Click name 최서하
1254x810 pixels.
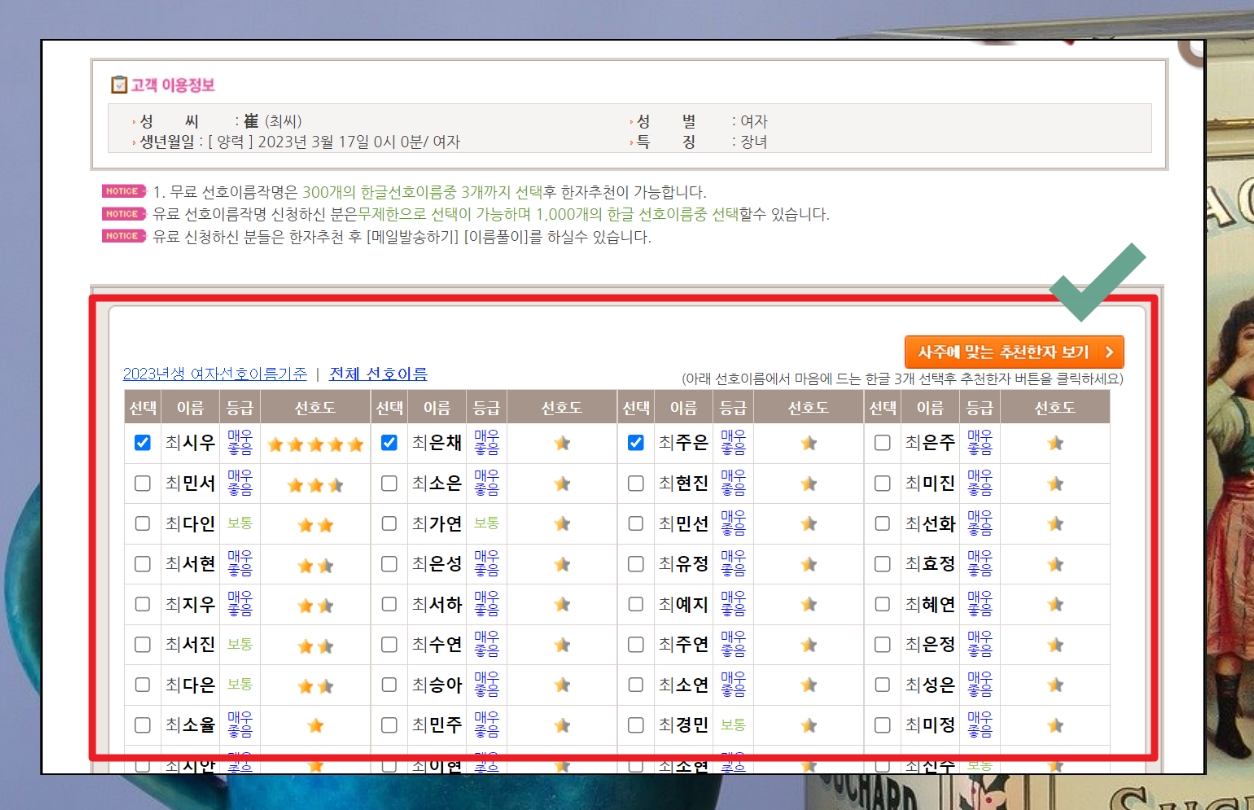[437, 604]
